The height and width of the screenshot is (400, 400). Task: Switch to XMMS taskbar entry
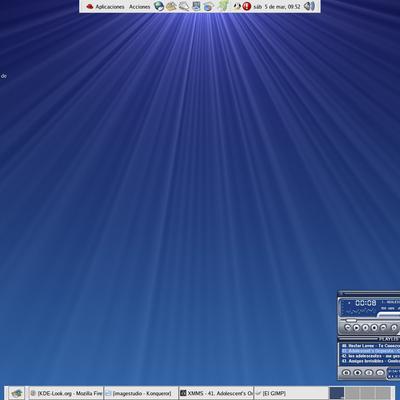[216, 393]
